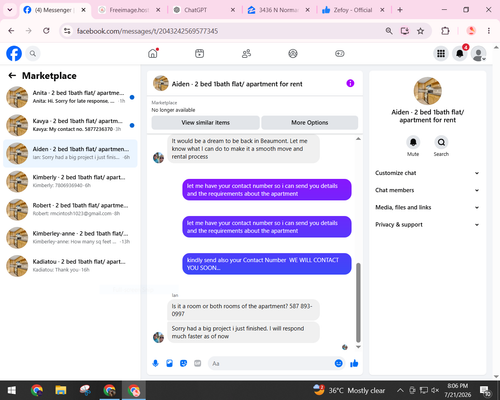500x400 pixels.
Task: Open the browser extensions puzzle icon
Action: click(445, 31)
